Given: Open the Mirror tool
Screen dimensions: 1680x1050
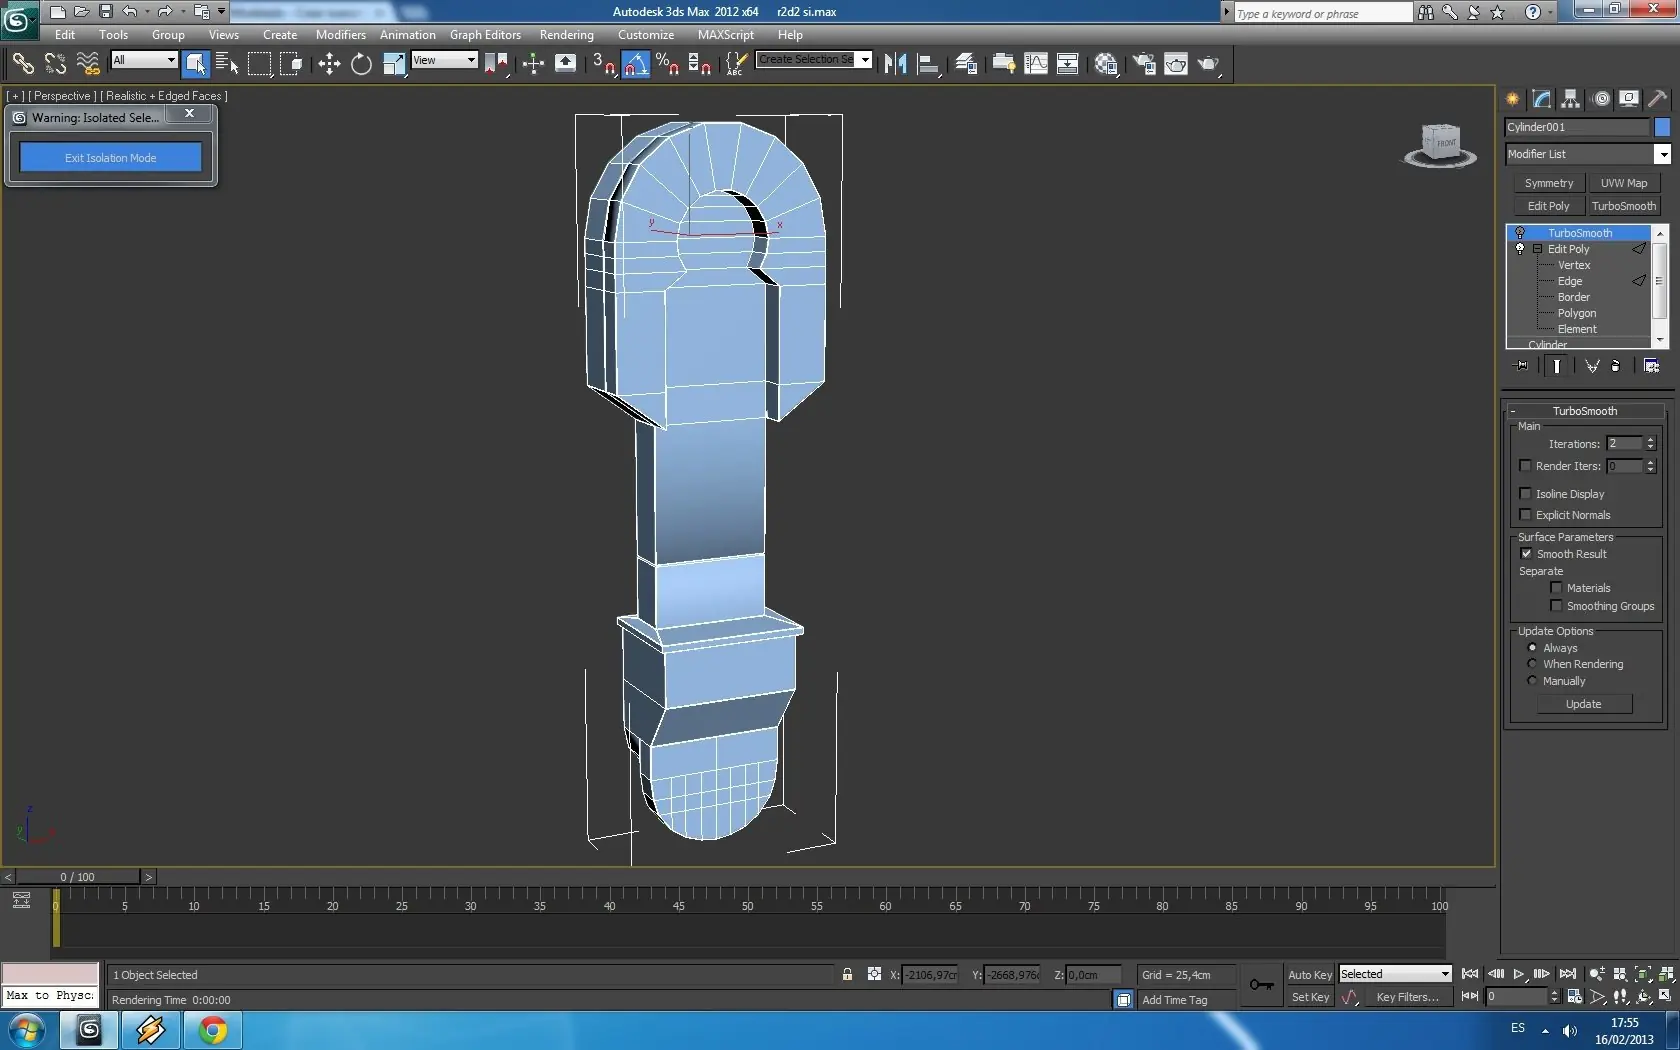Looking at the screenshot, I should (x=895, y=64).
